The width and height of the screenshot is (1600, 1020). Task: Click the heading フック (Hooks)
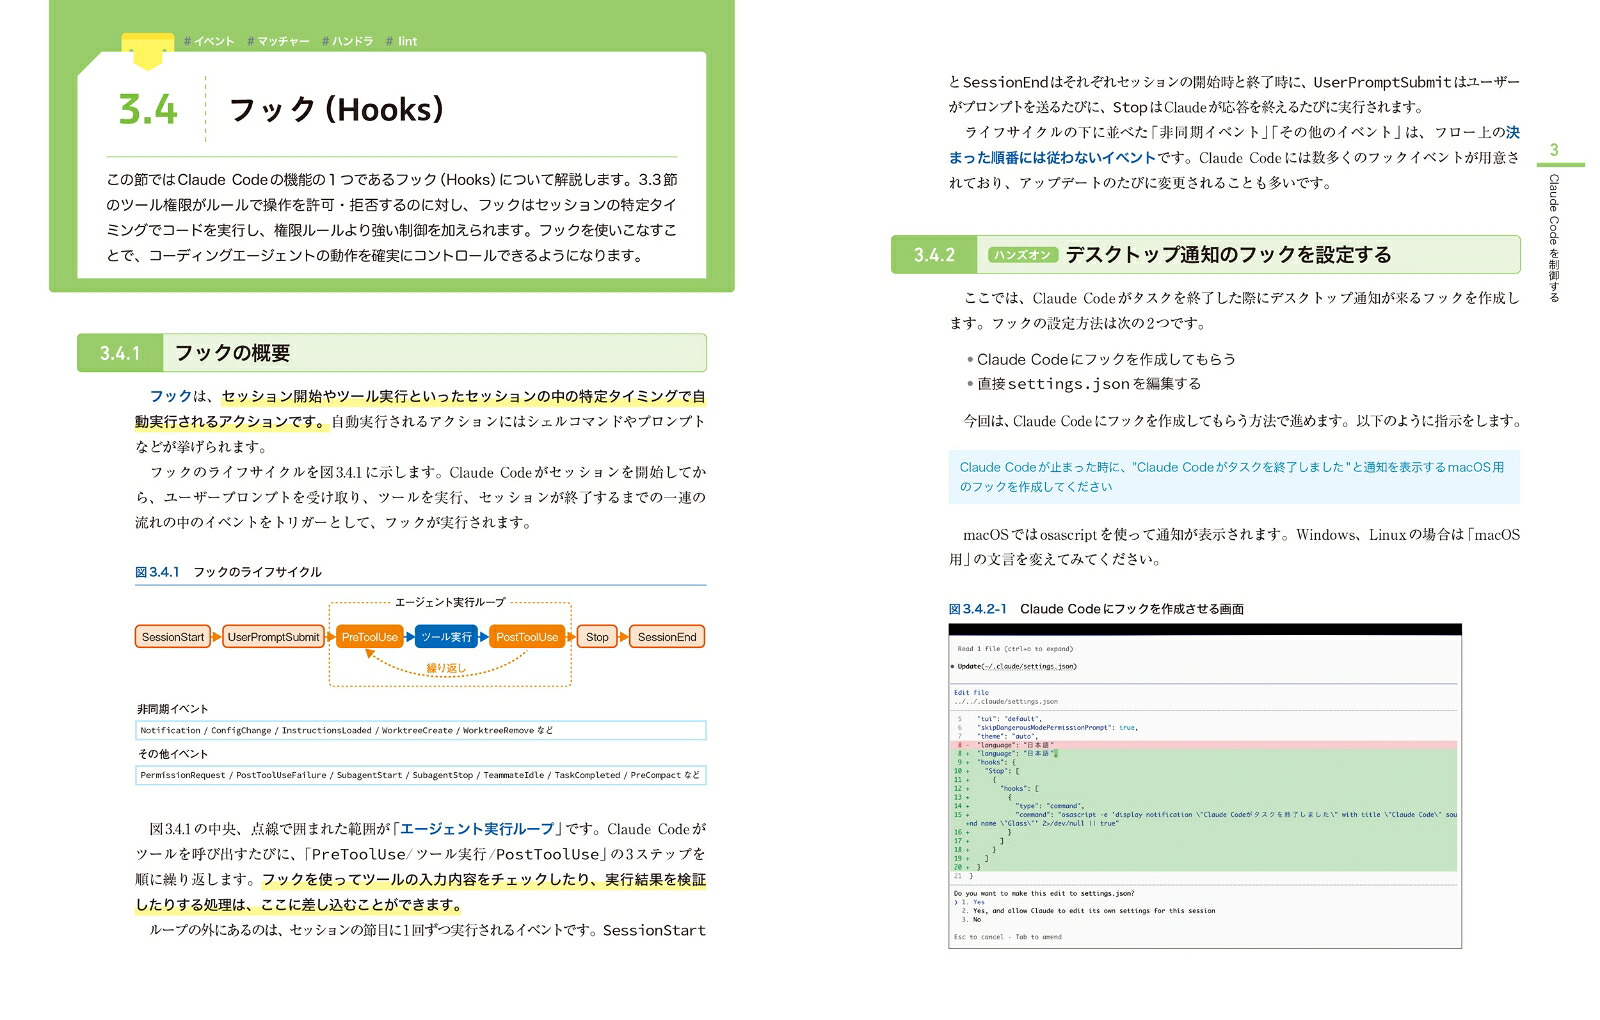pos(336,109)
